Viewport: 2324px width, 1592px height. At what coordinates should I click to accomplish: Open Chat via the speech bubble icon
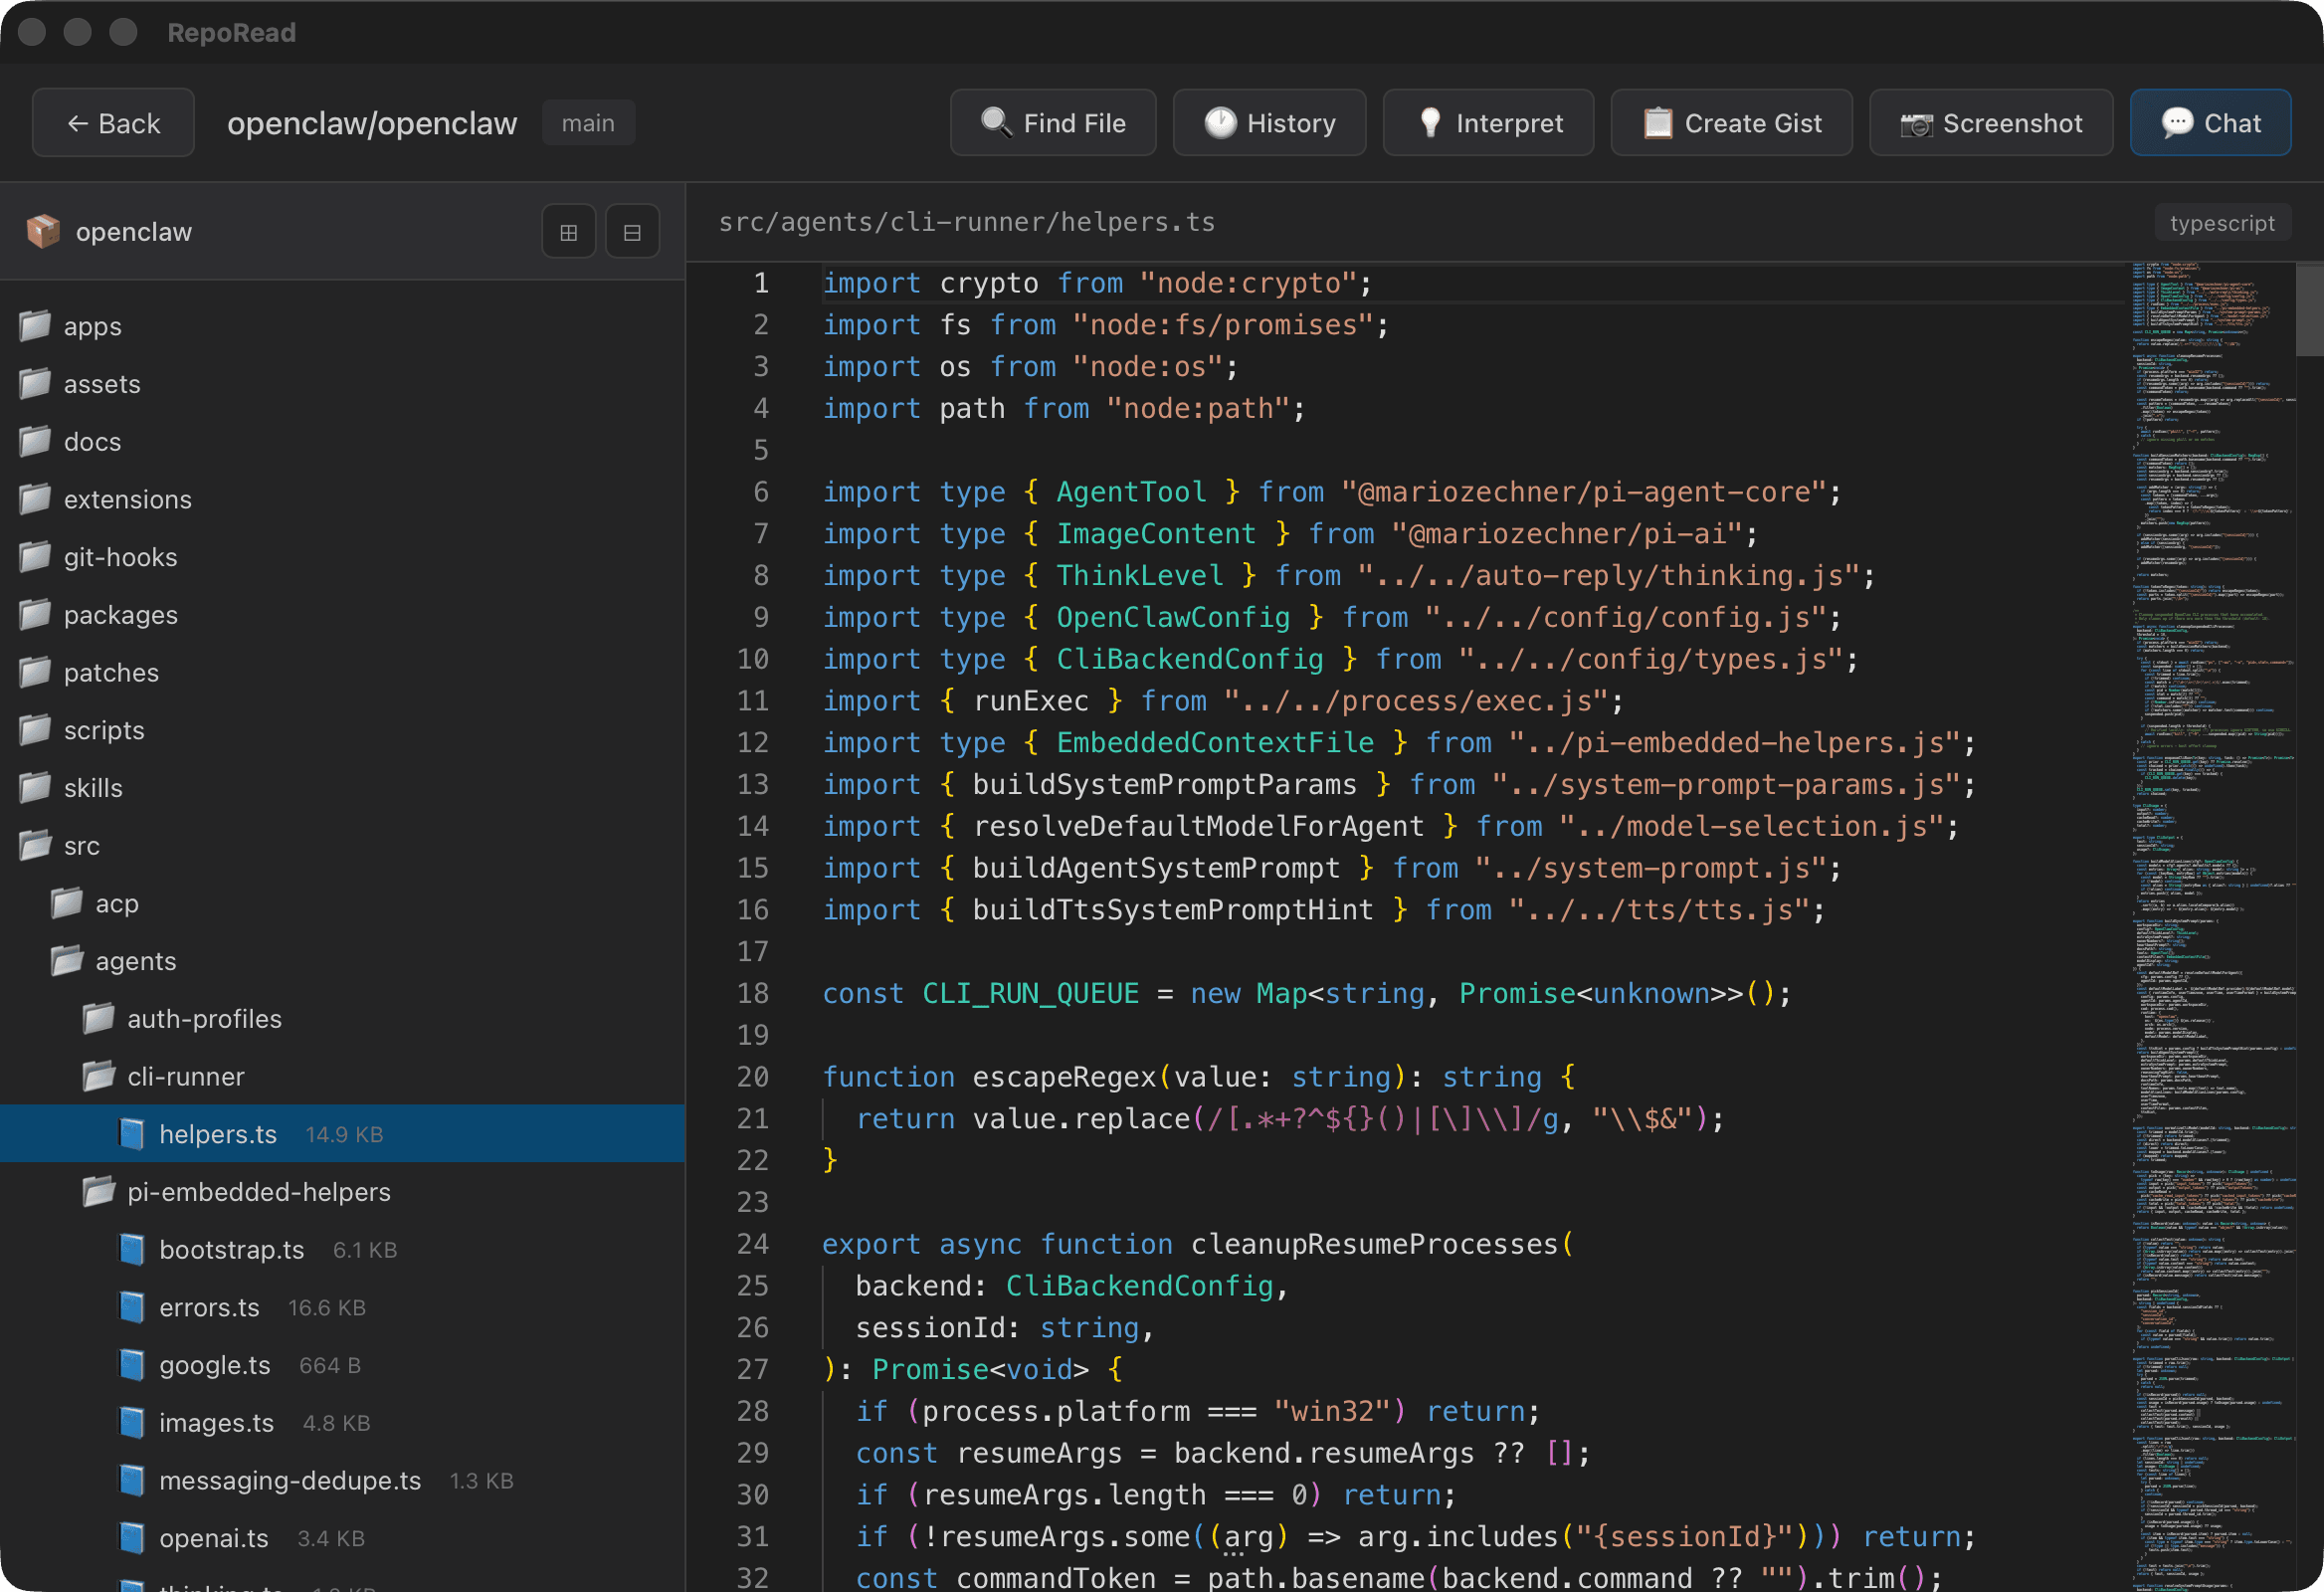click(2179, 122)
